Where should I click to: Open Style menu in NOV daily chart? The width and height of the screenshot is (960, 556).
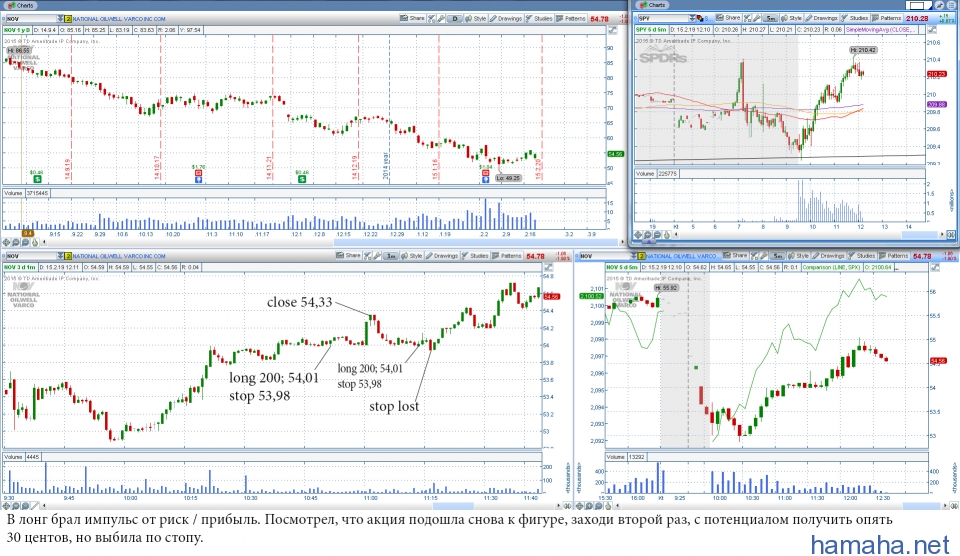(x=476, y=18)
